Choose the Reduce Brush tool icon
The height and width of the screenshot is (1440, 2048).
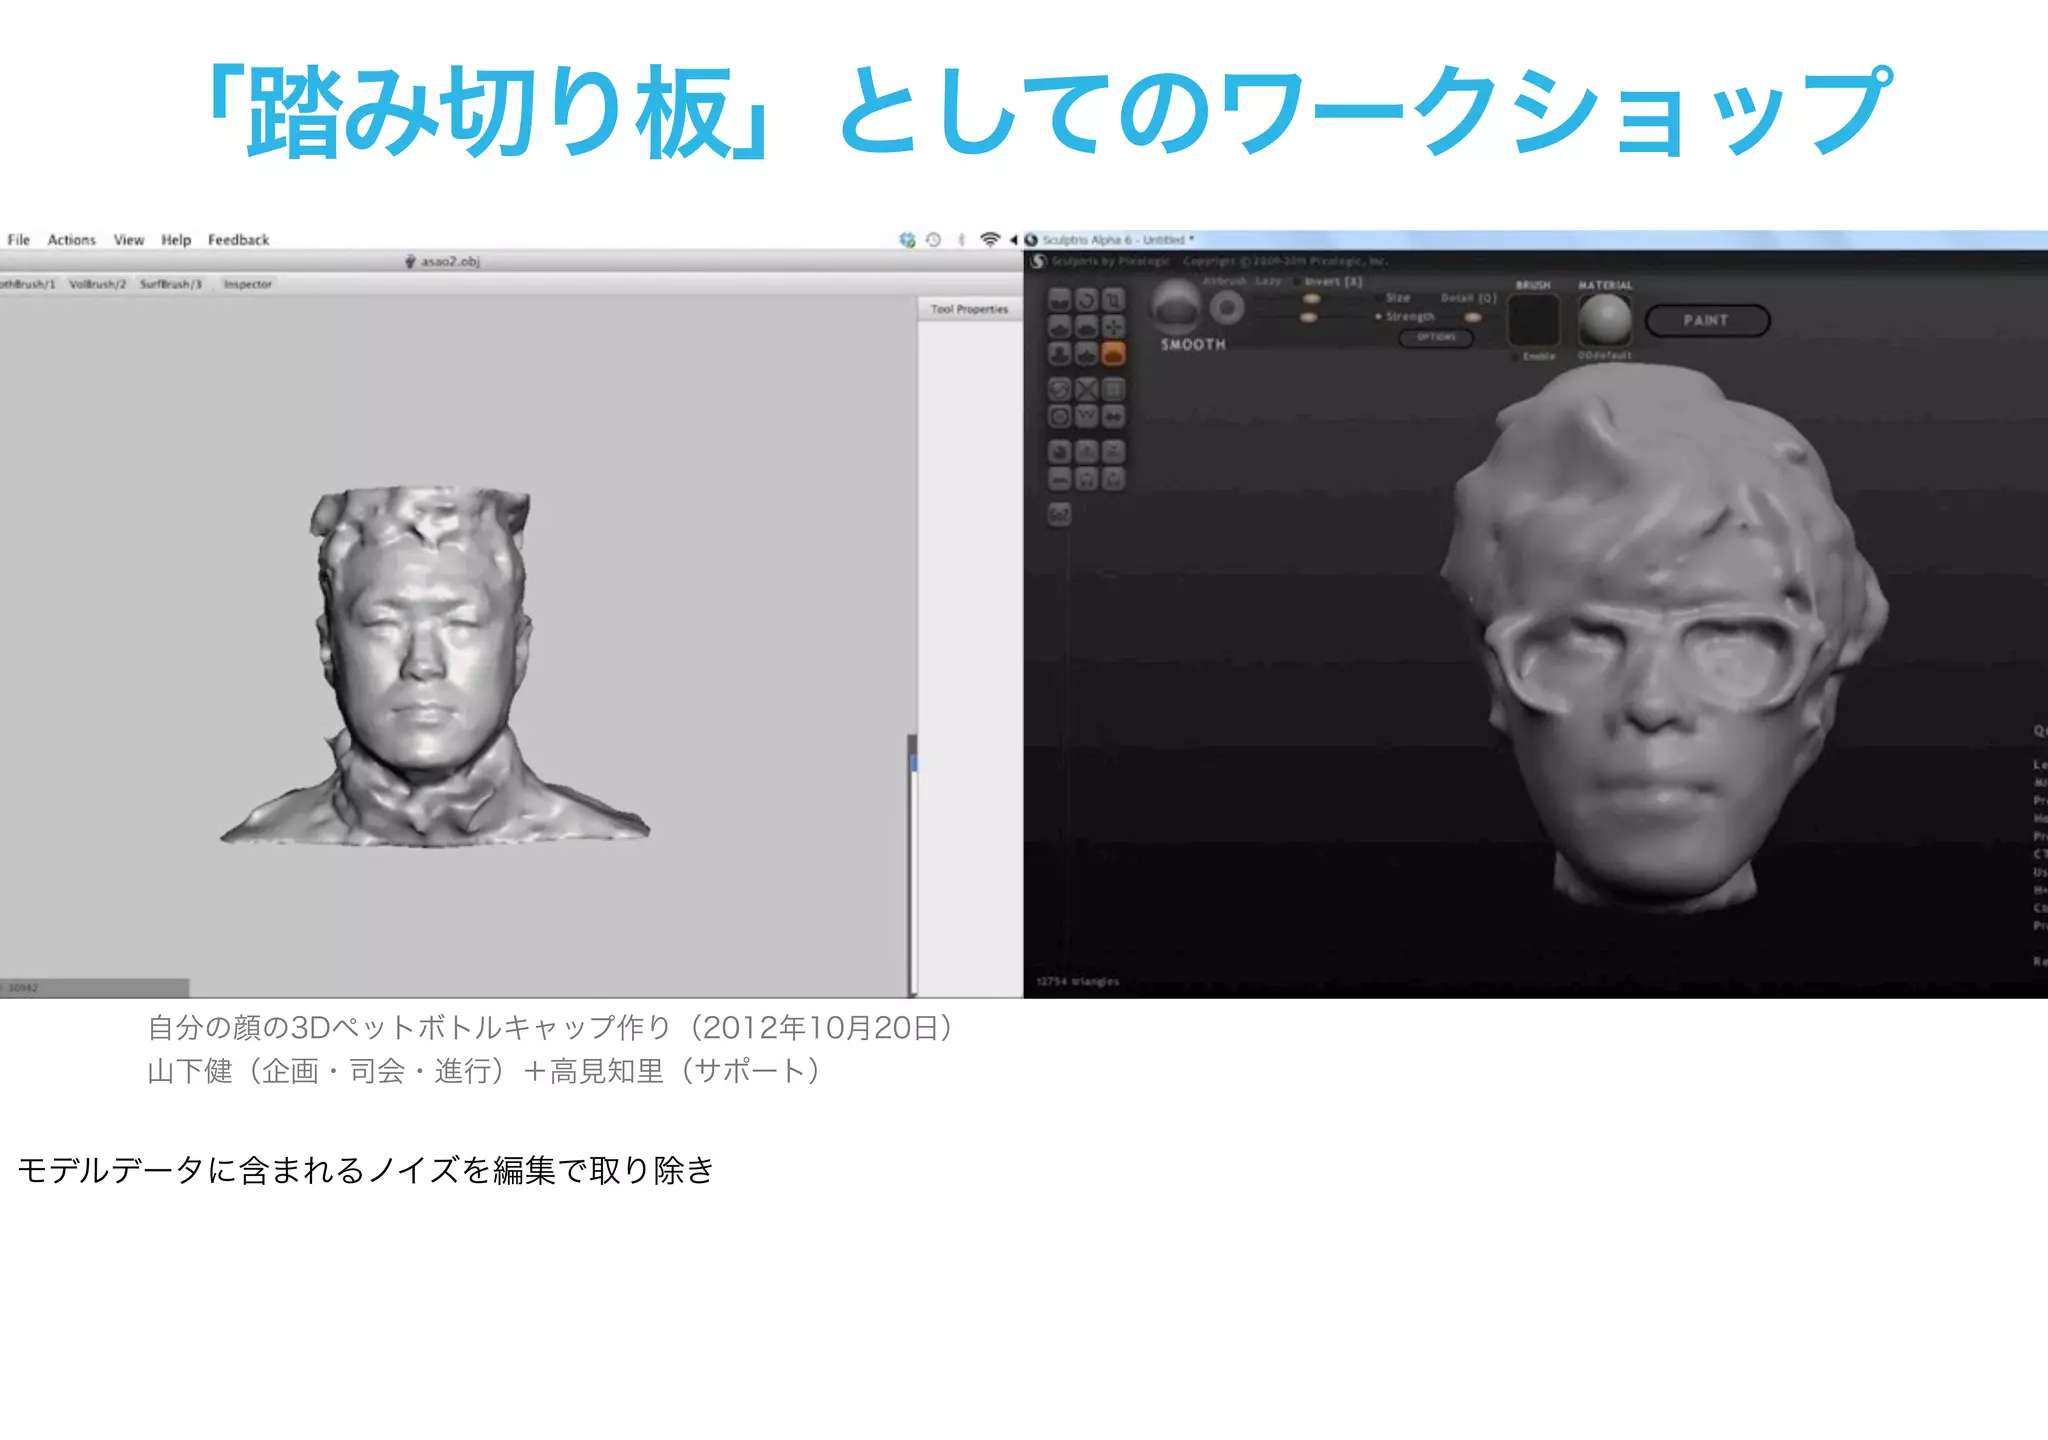pyautogui.click(x=1059, y=390)
